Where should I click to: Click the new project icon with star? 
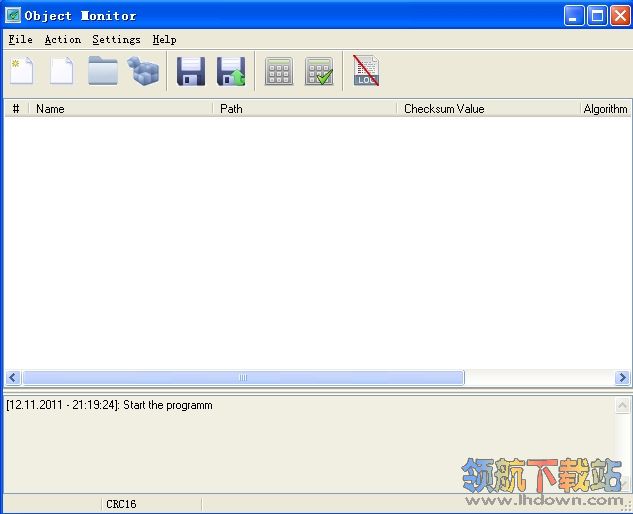click(x=22, y=71)
